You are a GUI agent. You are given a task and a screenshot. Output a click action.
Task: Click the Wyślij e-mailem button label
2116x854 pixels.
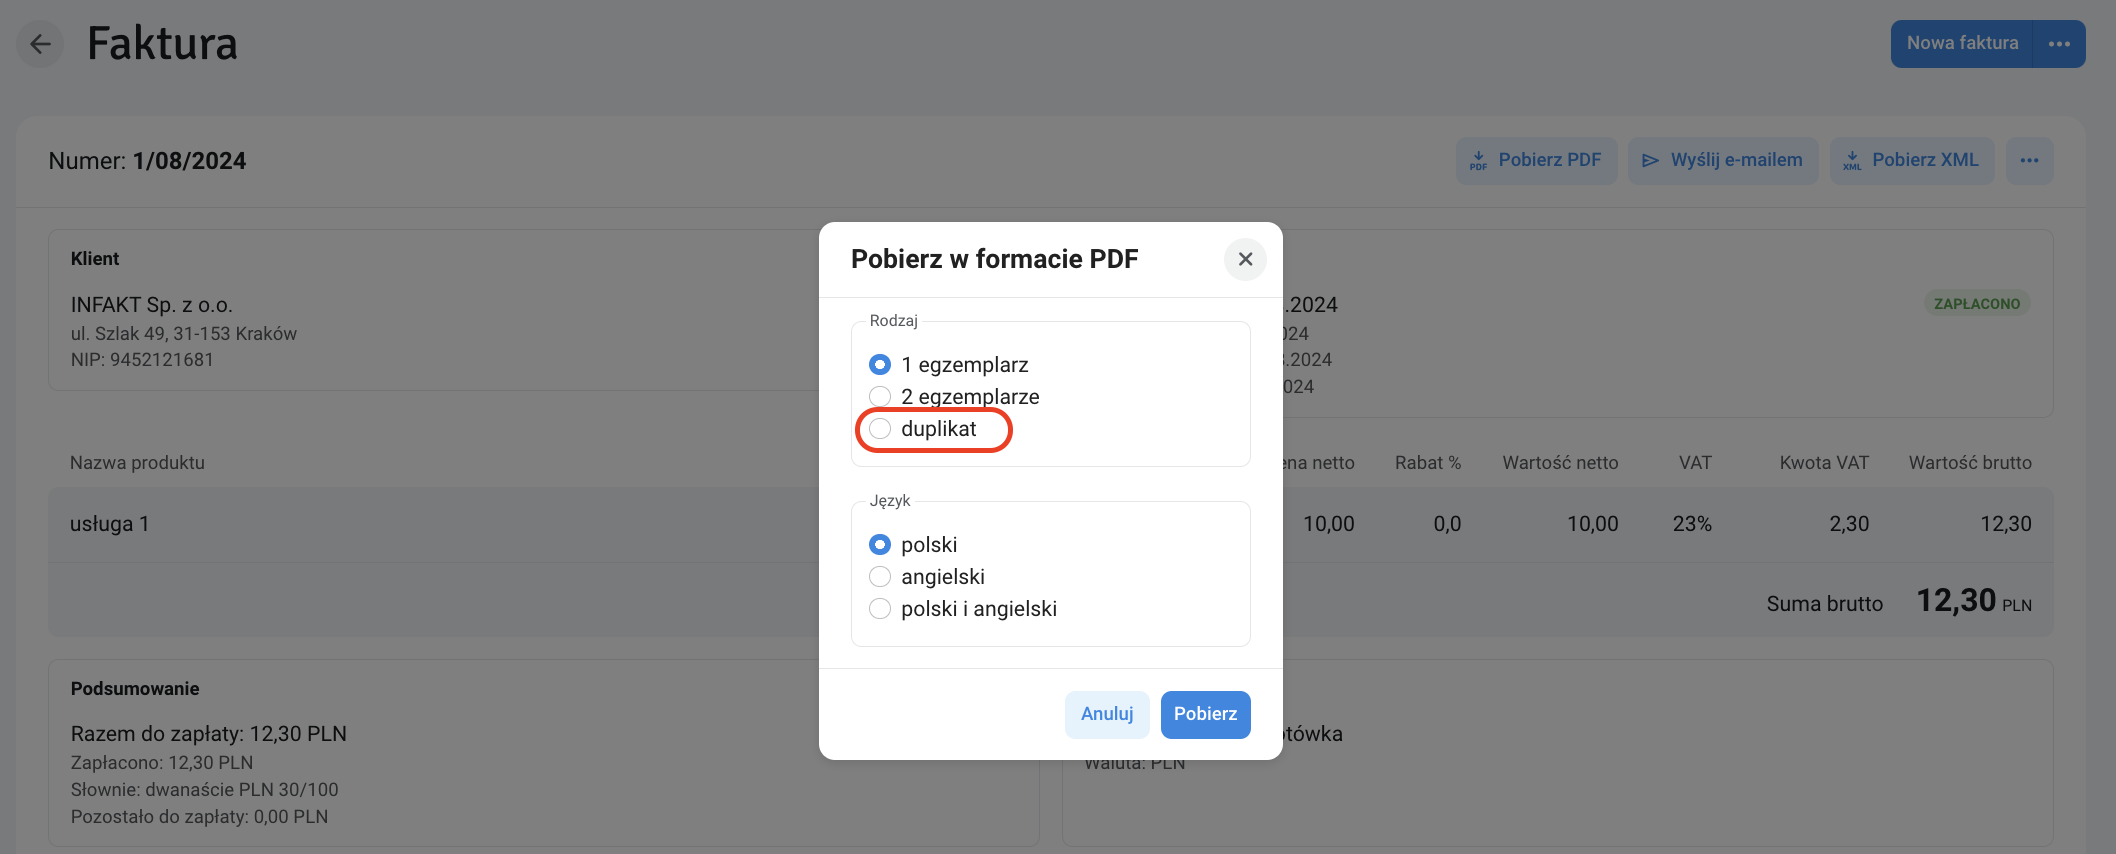click(x=1736, y=160)
